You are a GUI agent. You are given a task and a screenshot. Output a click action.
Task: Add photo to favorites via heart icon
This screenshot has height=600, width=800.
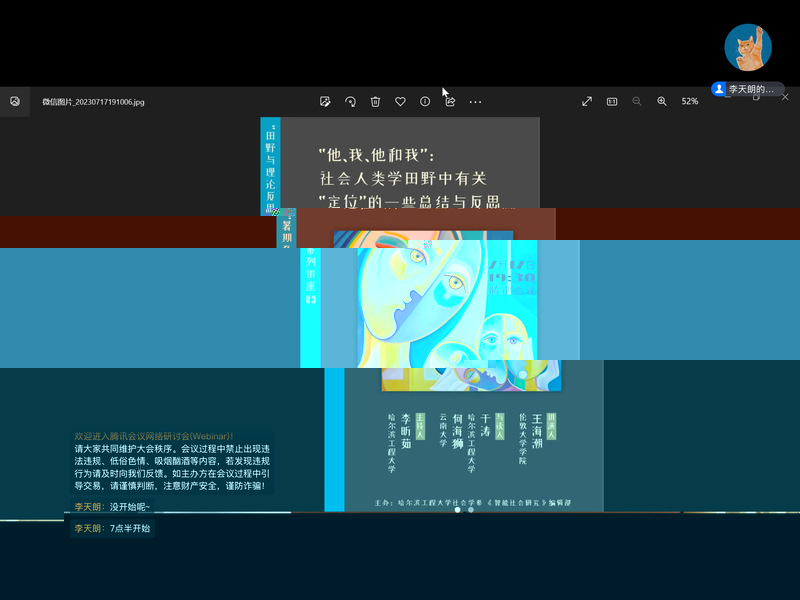click(400, 102)
